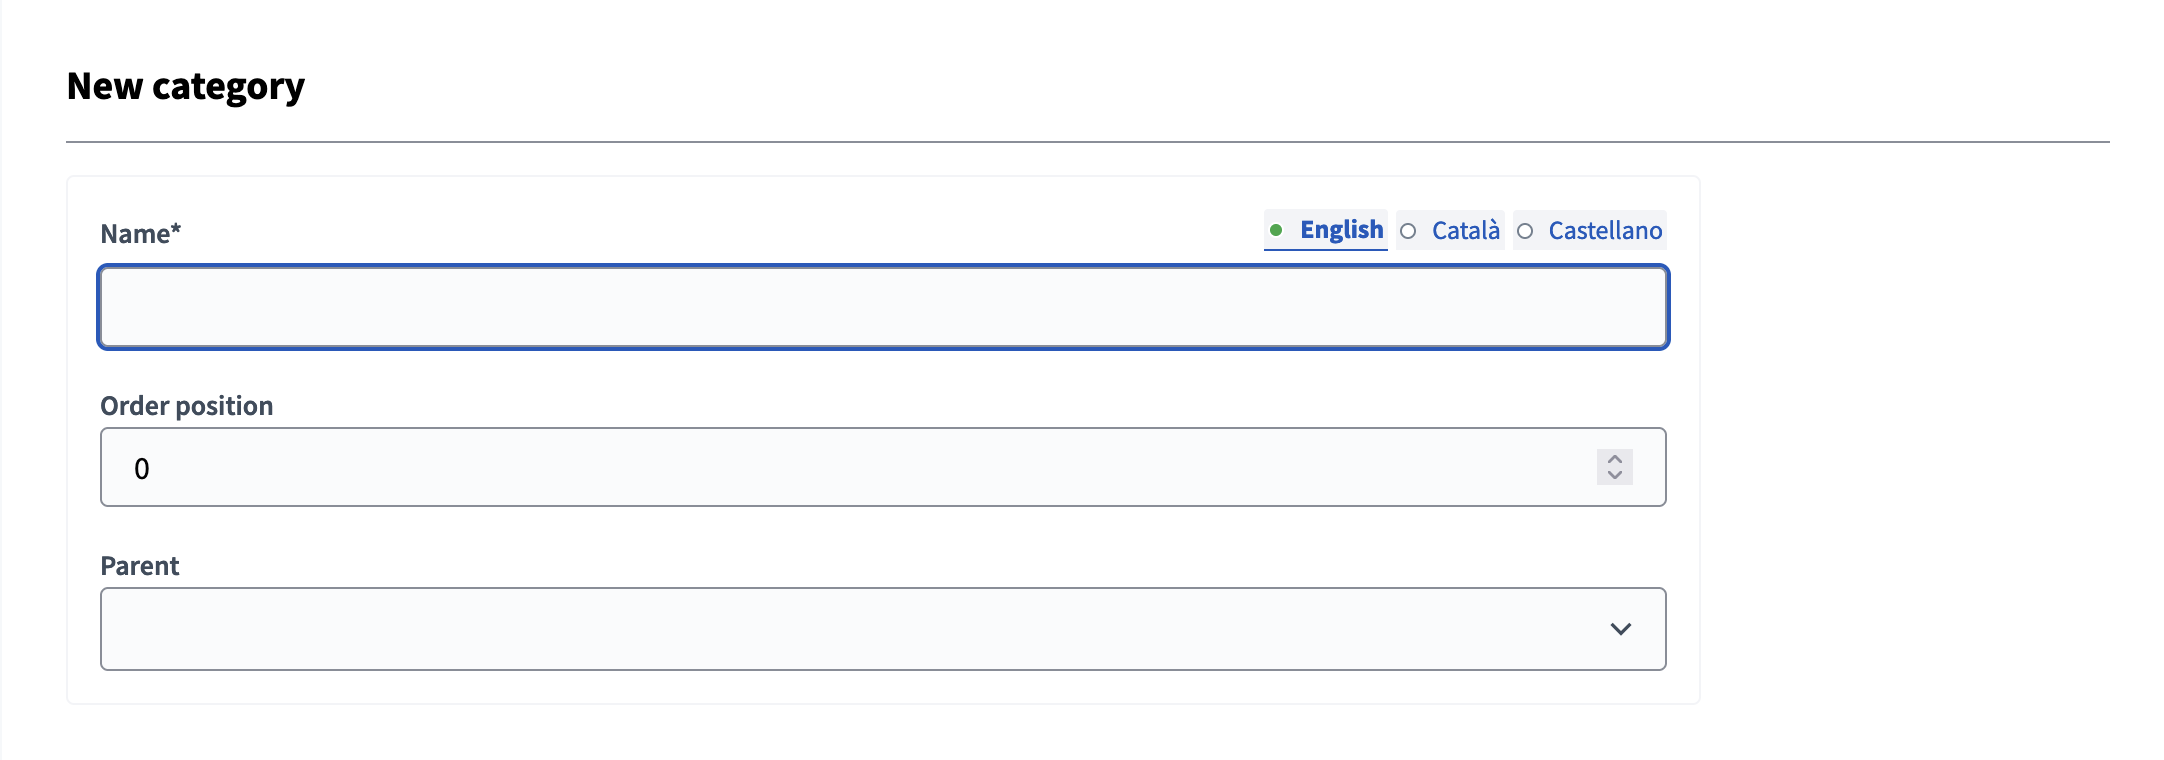Select Català as the active translation
The image size is (2164, 760).
tap(1465, 230)
